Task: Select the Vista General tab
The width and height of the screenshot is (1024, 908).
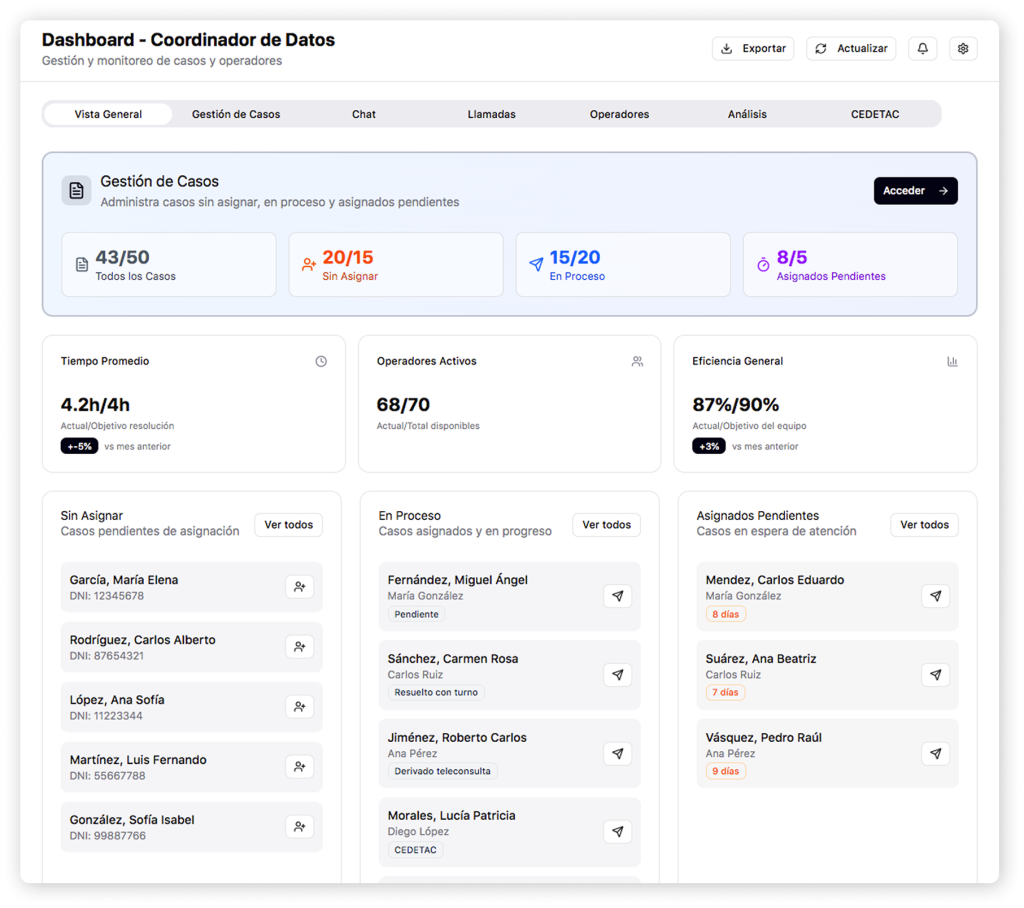Action: pos(108,114)
